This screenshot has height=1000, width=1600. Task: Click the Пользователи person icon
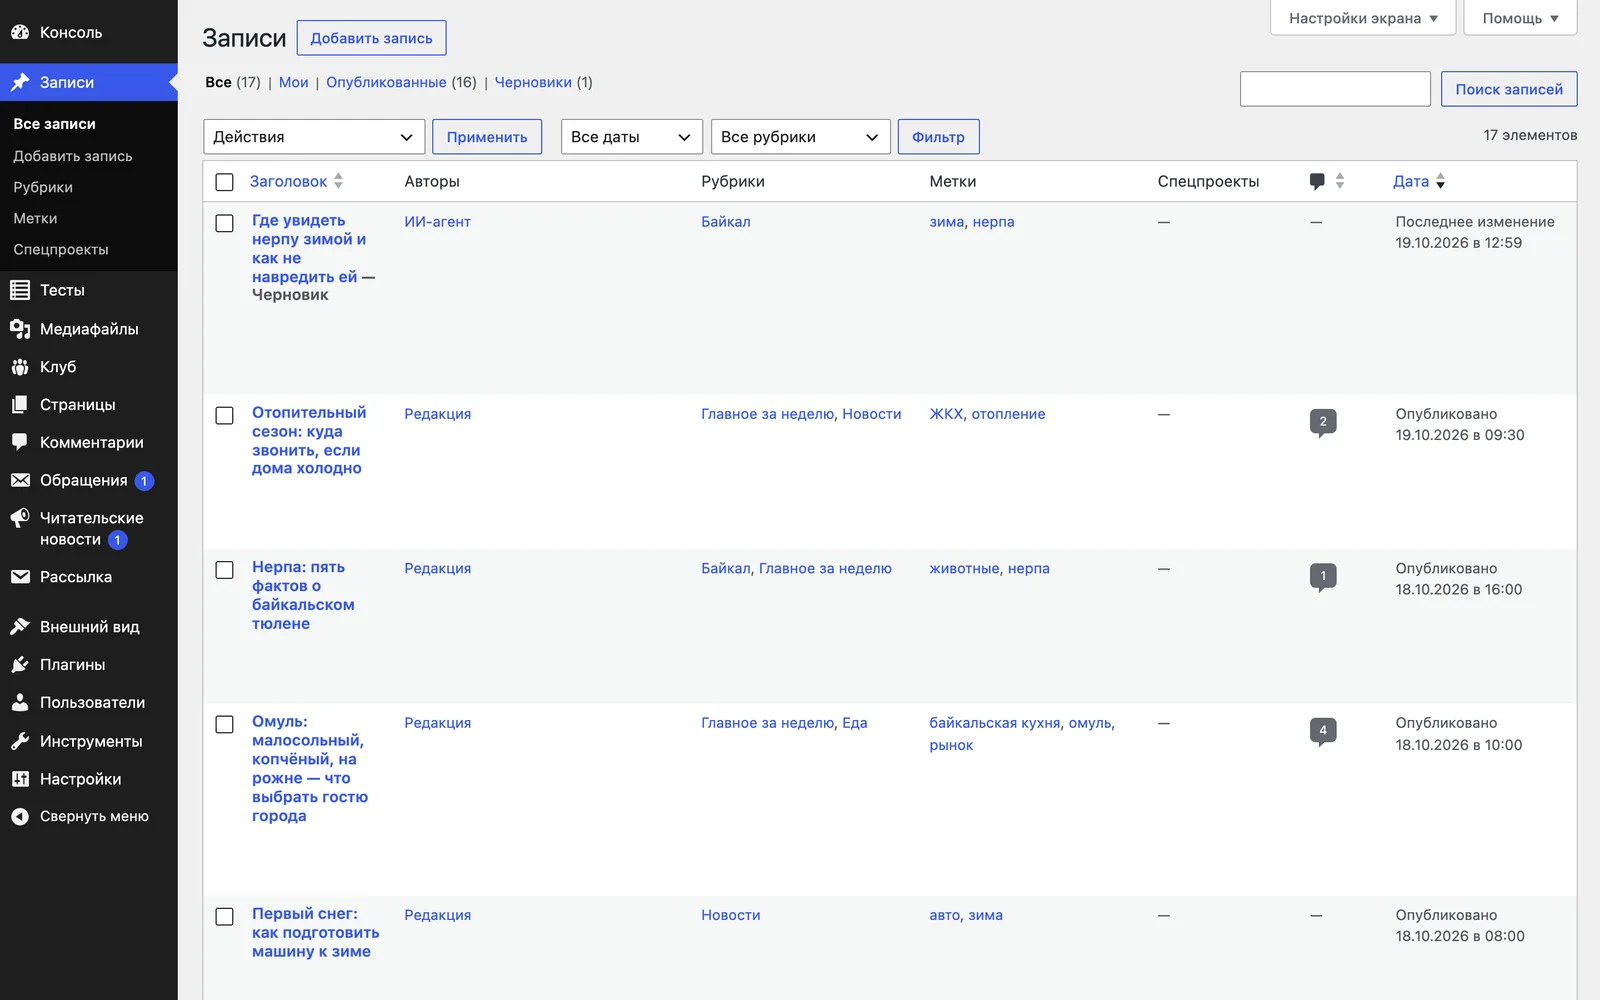20,703
